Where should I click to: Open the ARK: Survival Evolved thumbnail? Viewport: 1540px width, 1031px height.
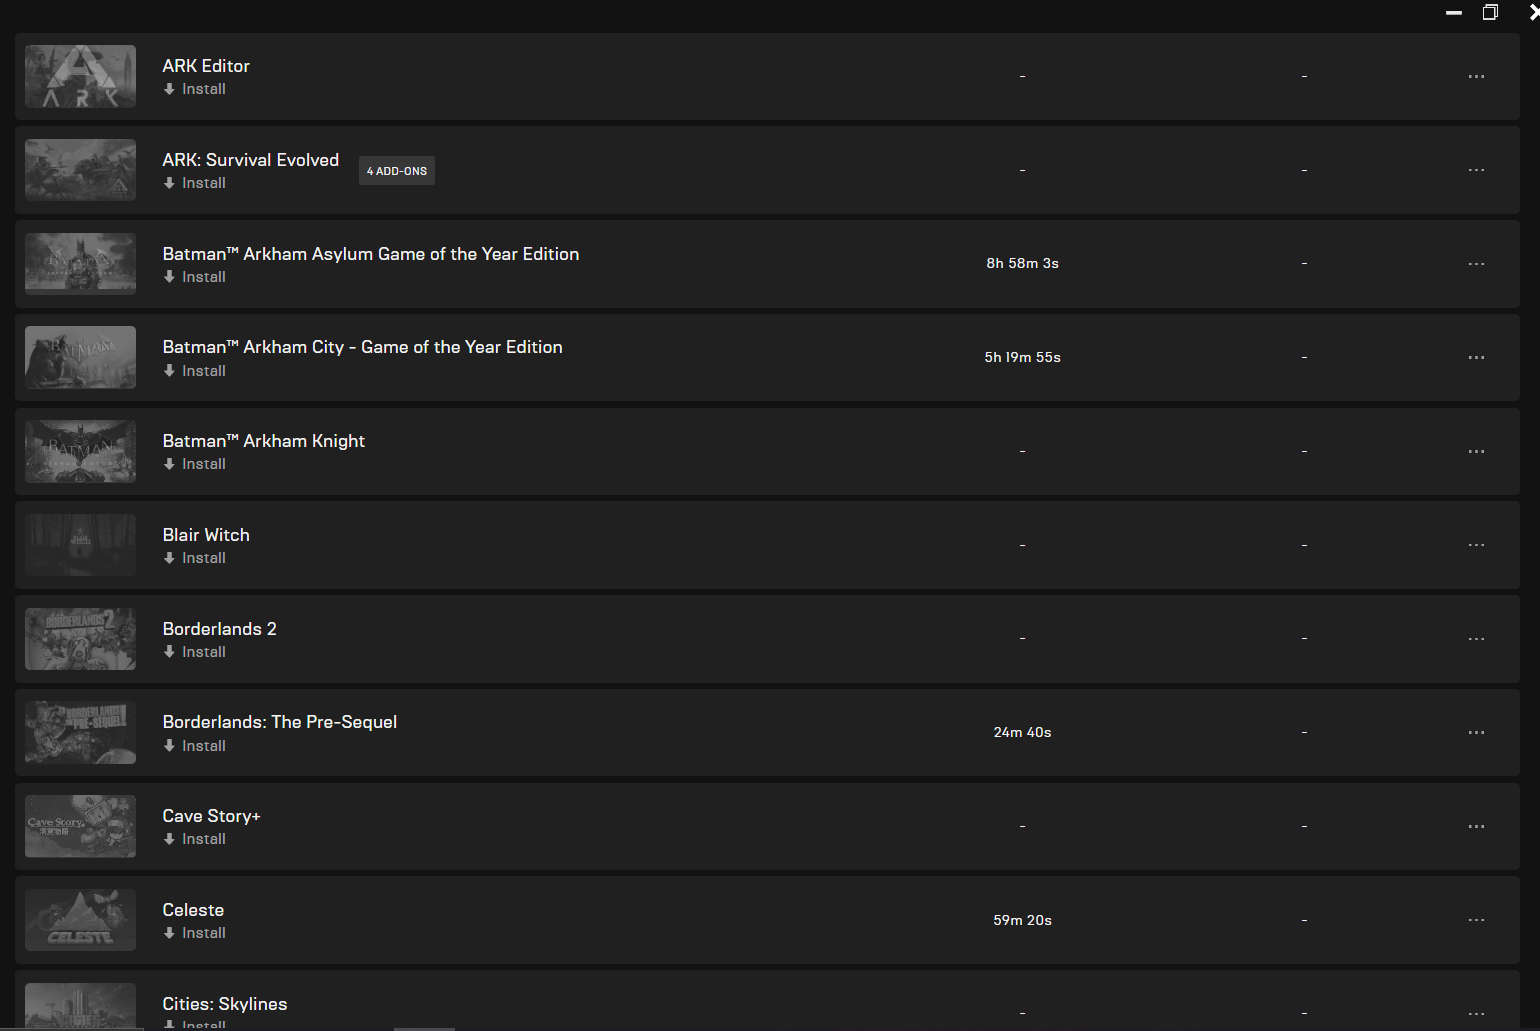point(80,170)
